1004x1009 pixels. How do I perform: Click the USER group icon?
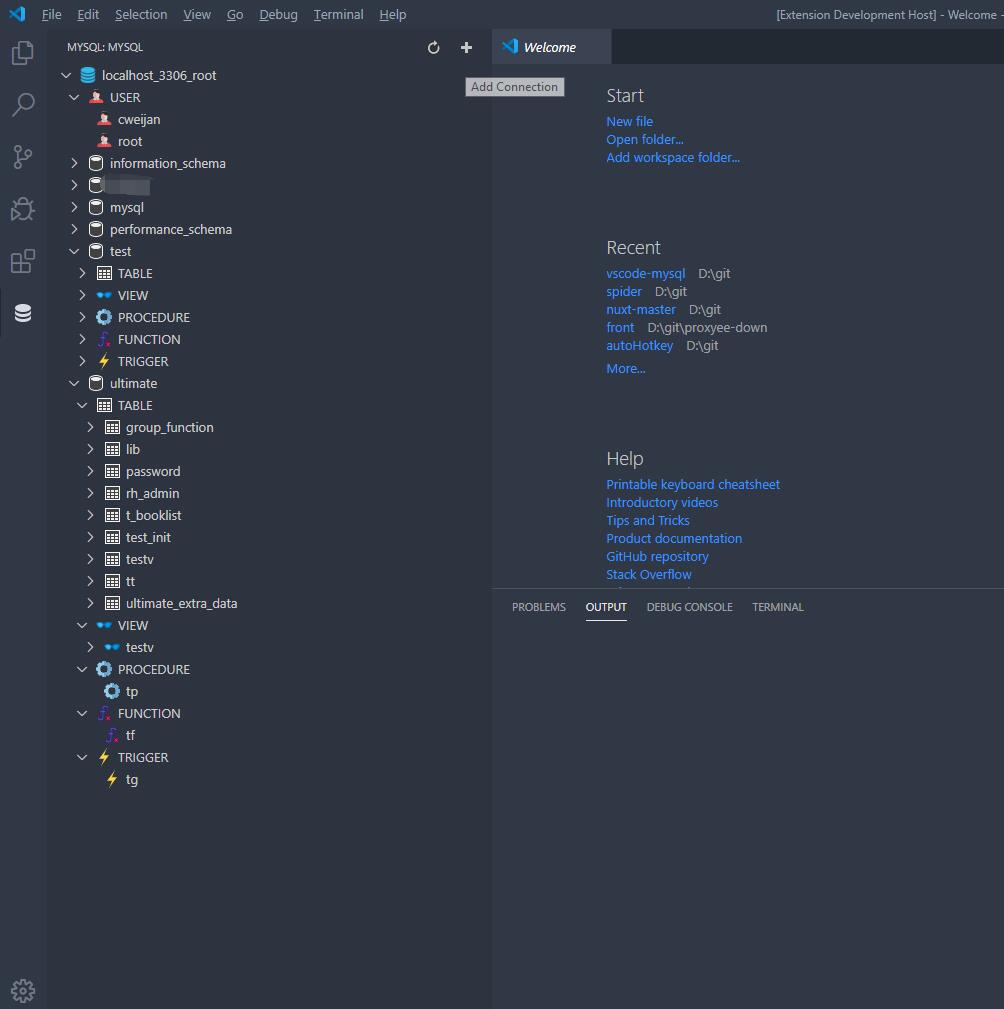click(96, 97)
